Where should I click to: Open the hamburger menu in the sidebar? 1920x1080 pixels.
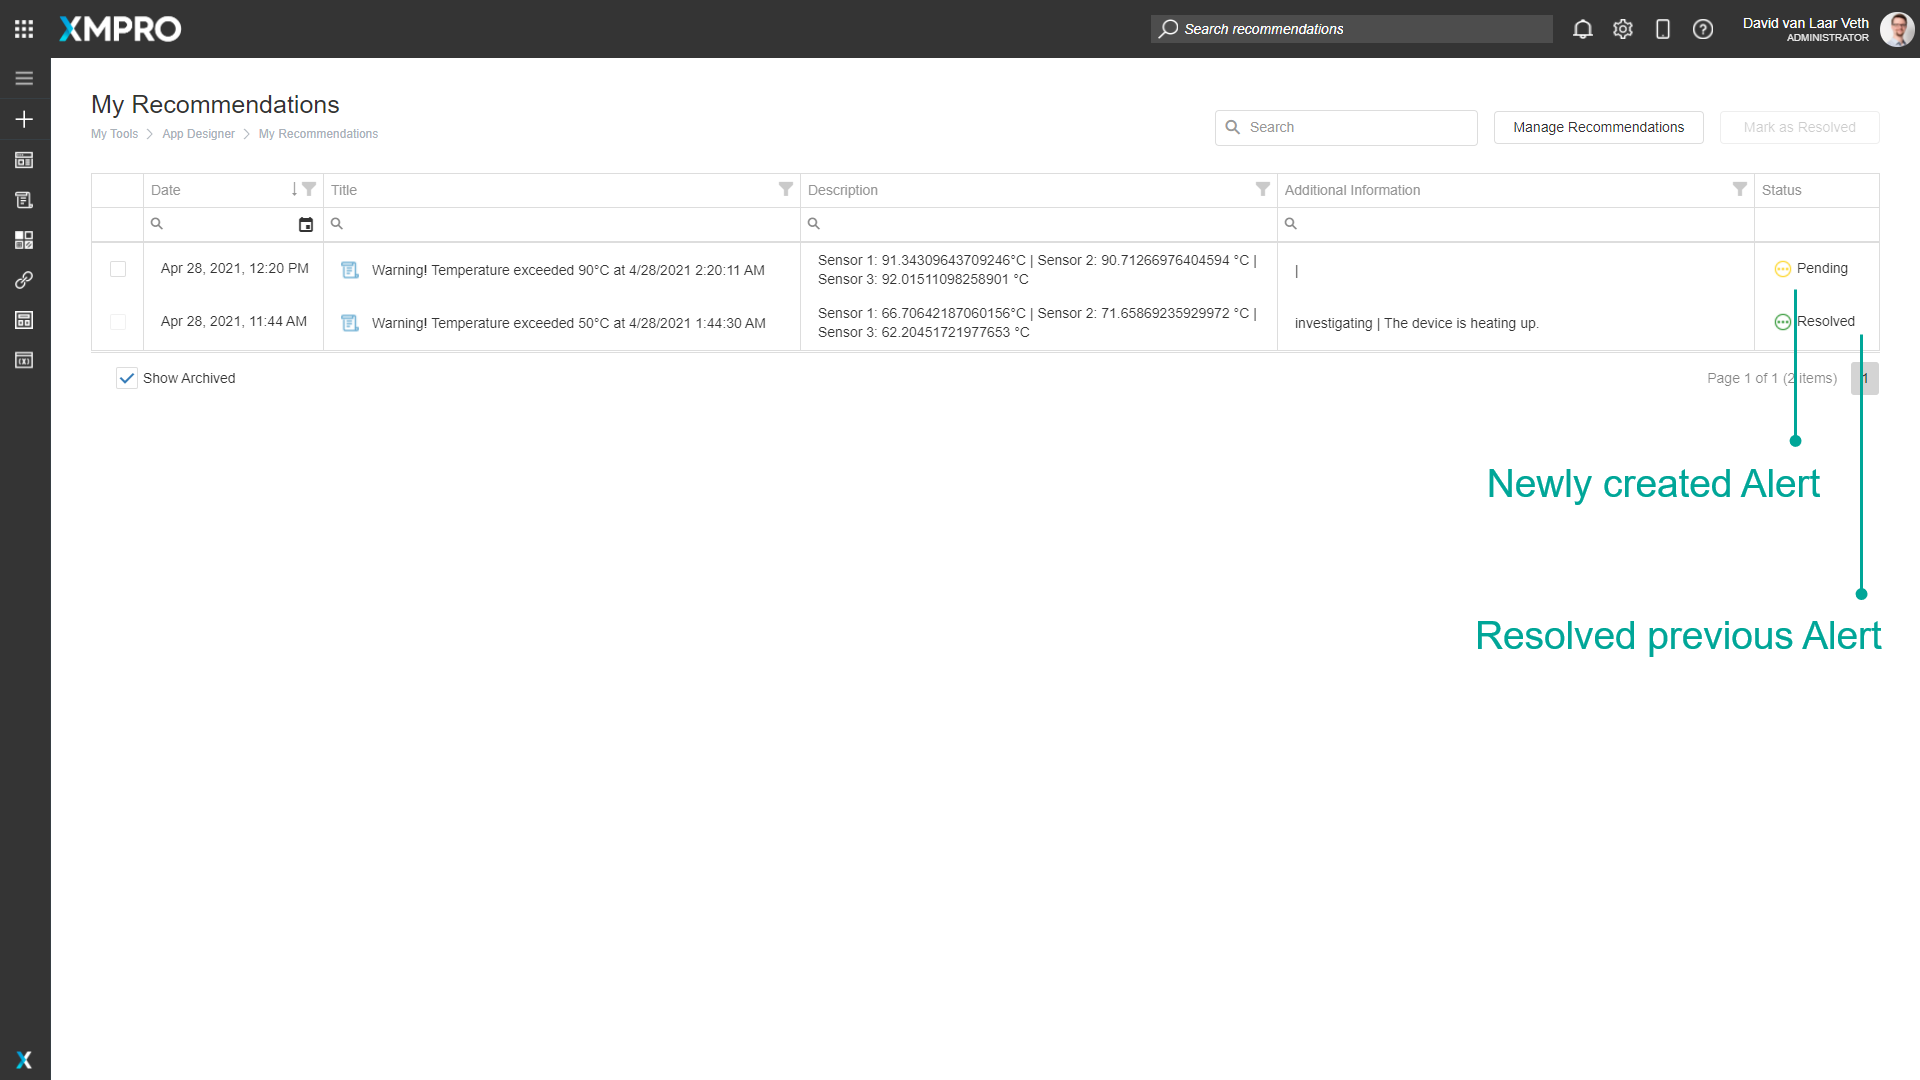[24, 77]
